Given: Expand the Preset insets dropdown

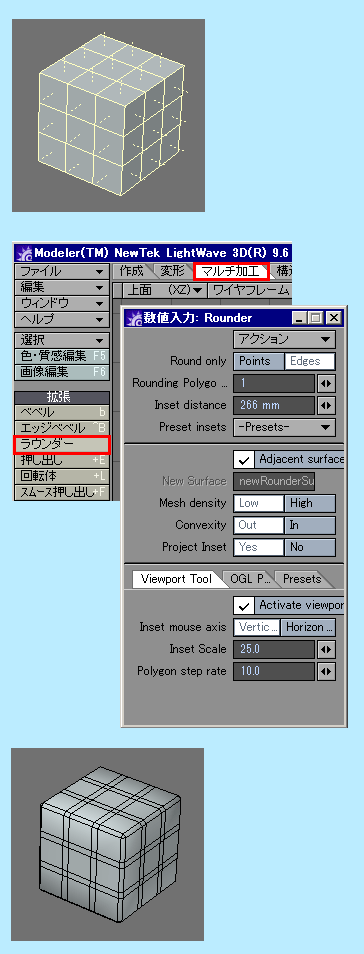Looking at the screenshot, I should tap(284, 427).
